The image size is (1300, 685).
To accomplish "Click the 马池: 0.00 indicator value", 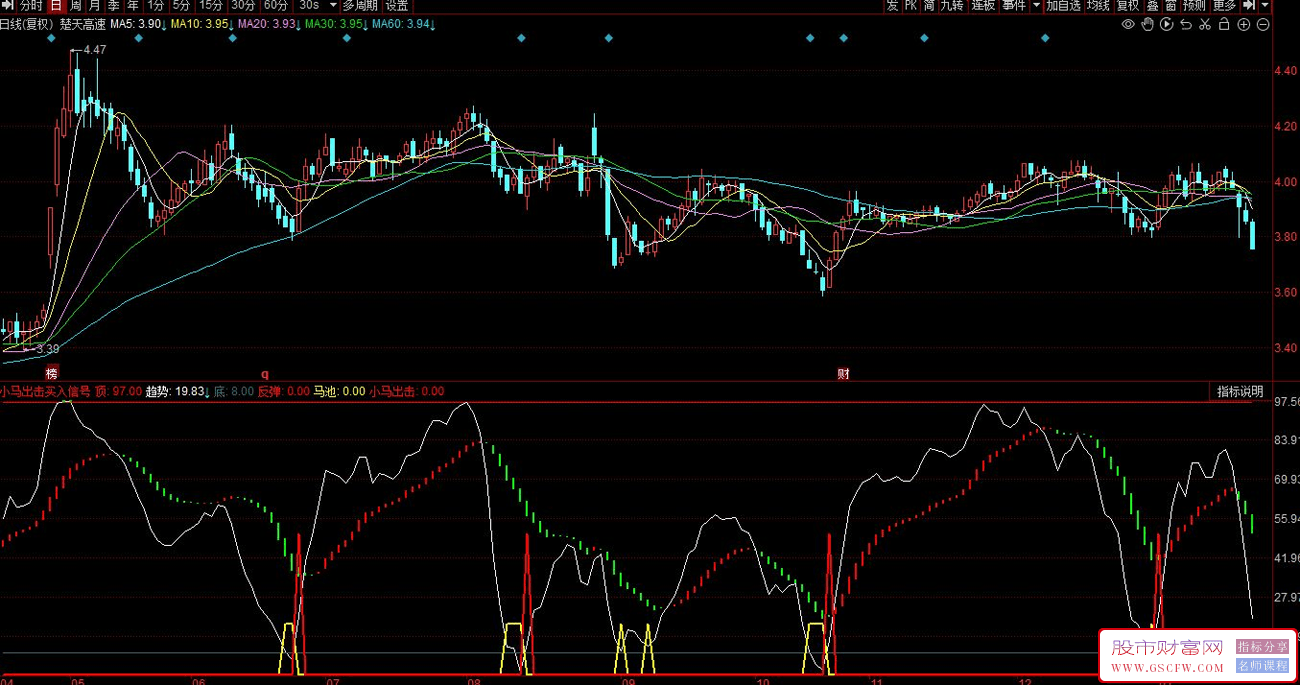I will pos(340,391).
